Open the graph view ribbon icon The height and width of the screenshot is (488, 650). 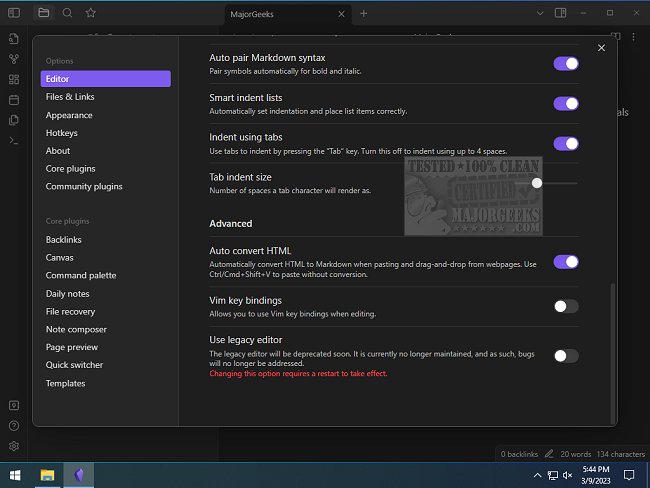coord(14,59)
